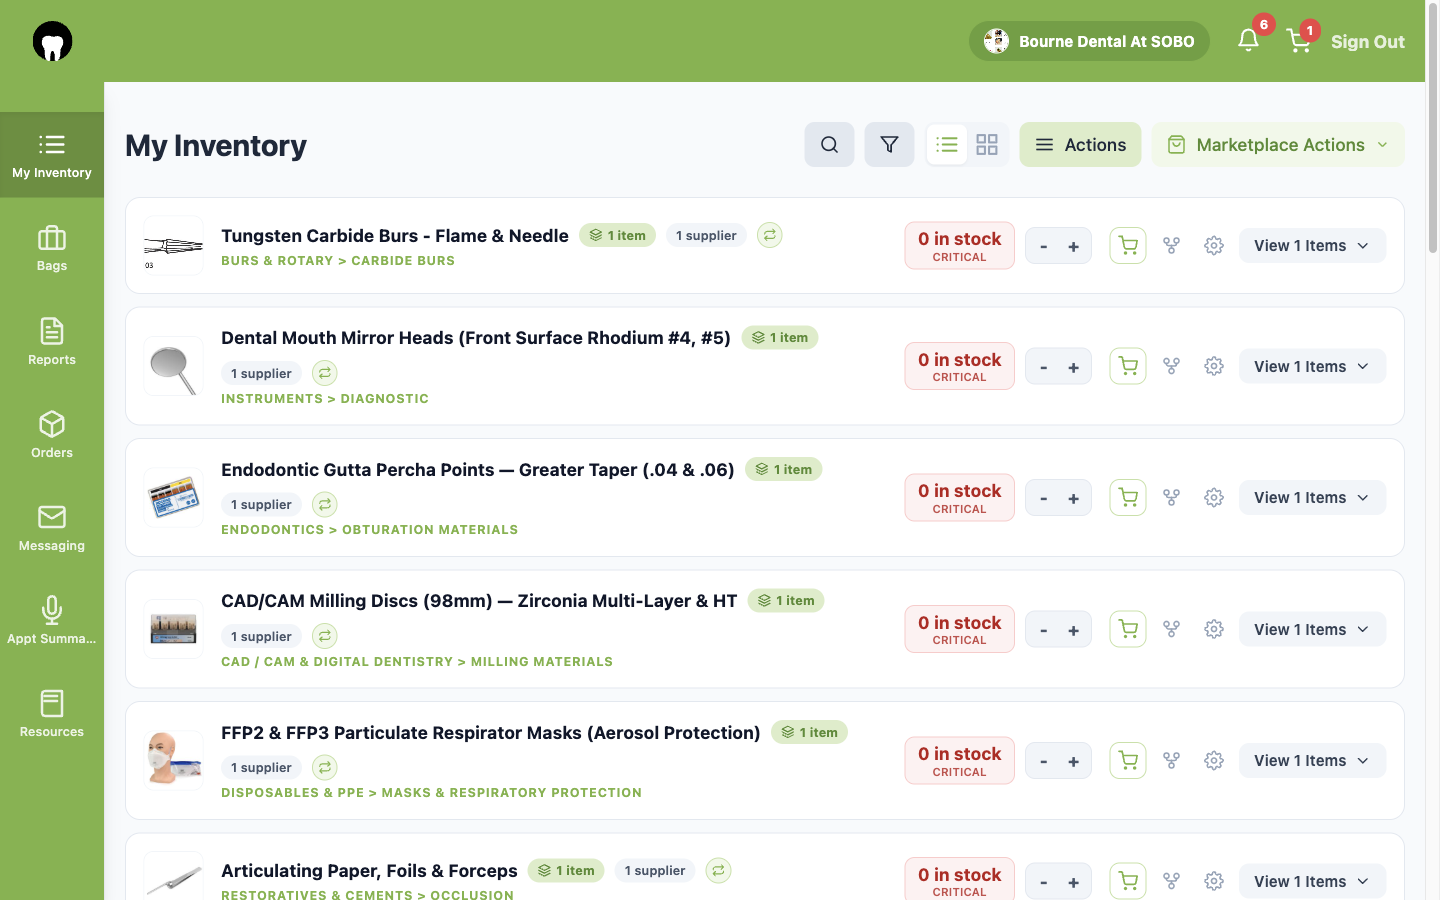This screenshot has width=1440, height=900.
Task: Click the tooth logo icon
Action: [x=52, y=41]
